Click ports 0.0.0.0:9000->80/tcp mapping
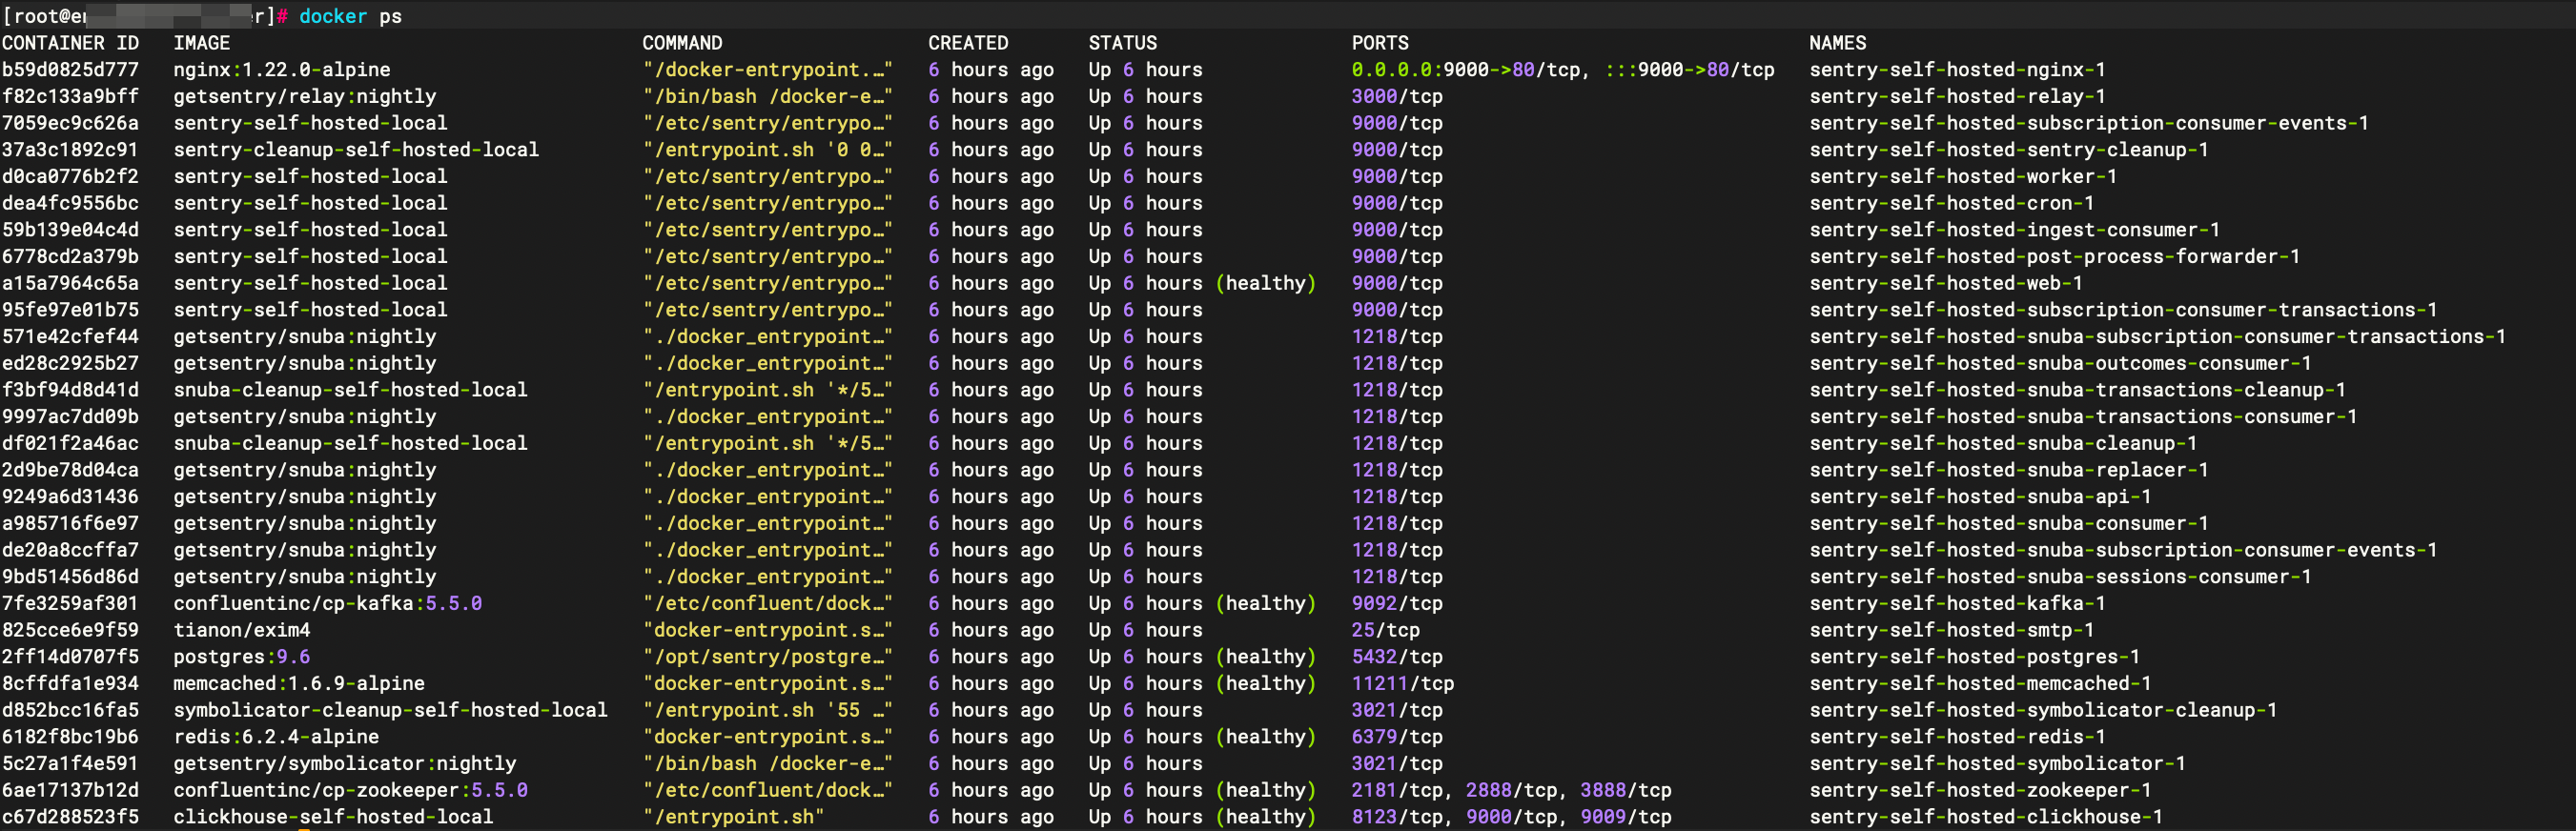Image resolution: width=2576 pixels, height=831 pixels. point(1466,70)
